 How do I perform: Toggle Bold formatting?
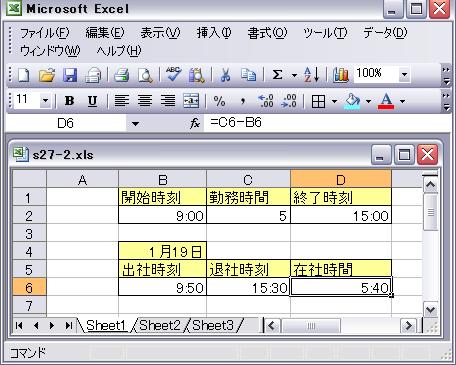pyautogui.click(x=69, y=101)
